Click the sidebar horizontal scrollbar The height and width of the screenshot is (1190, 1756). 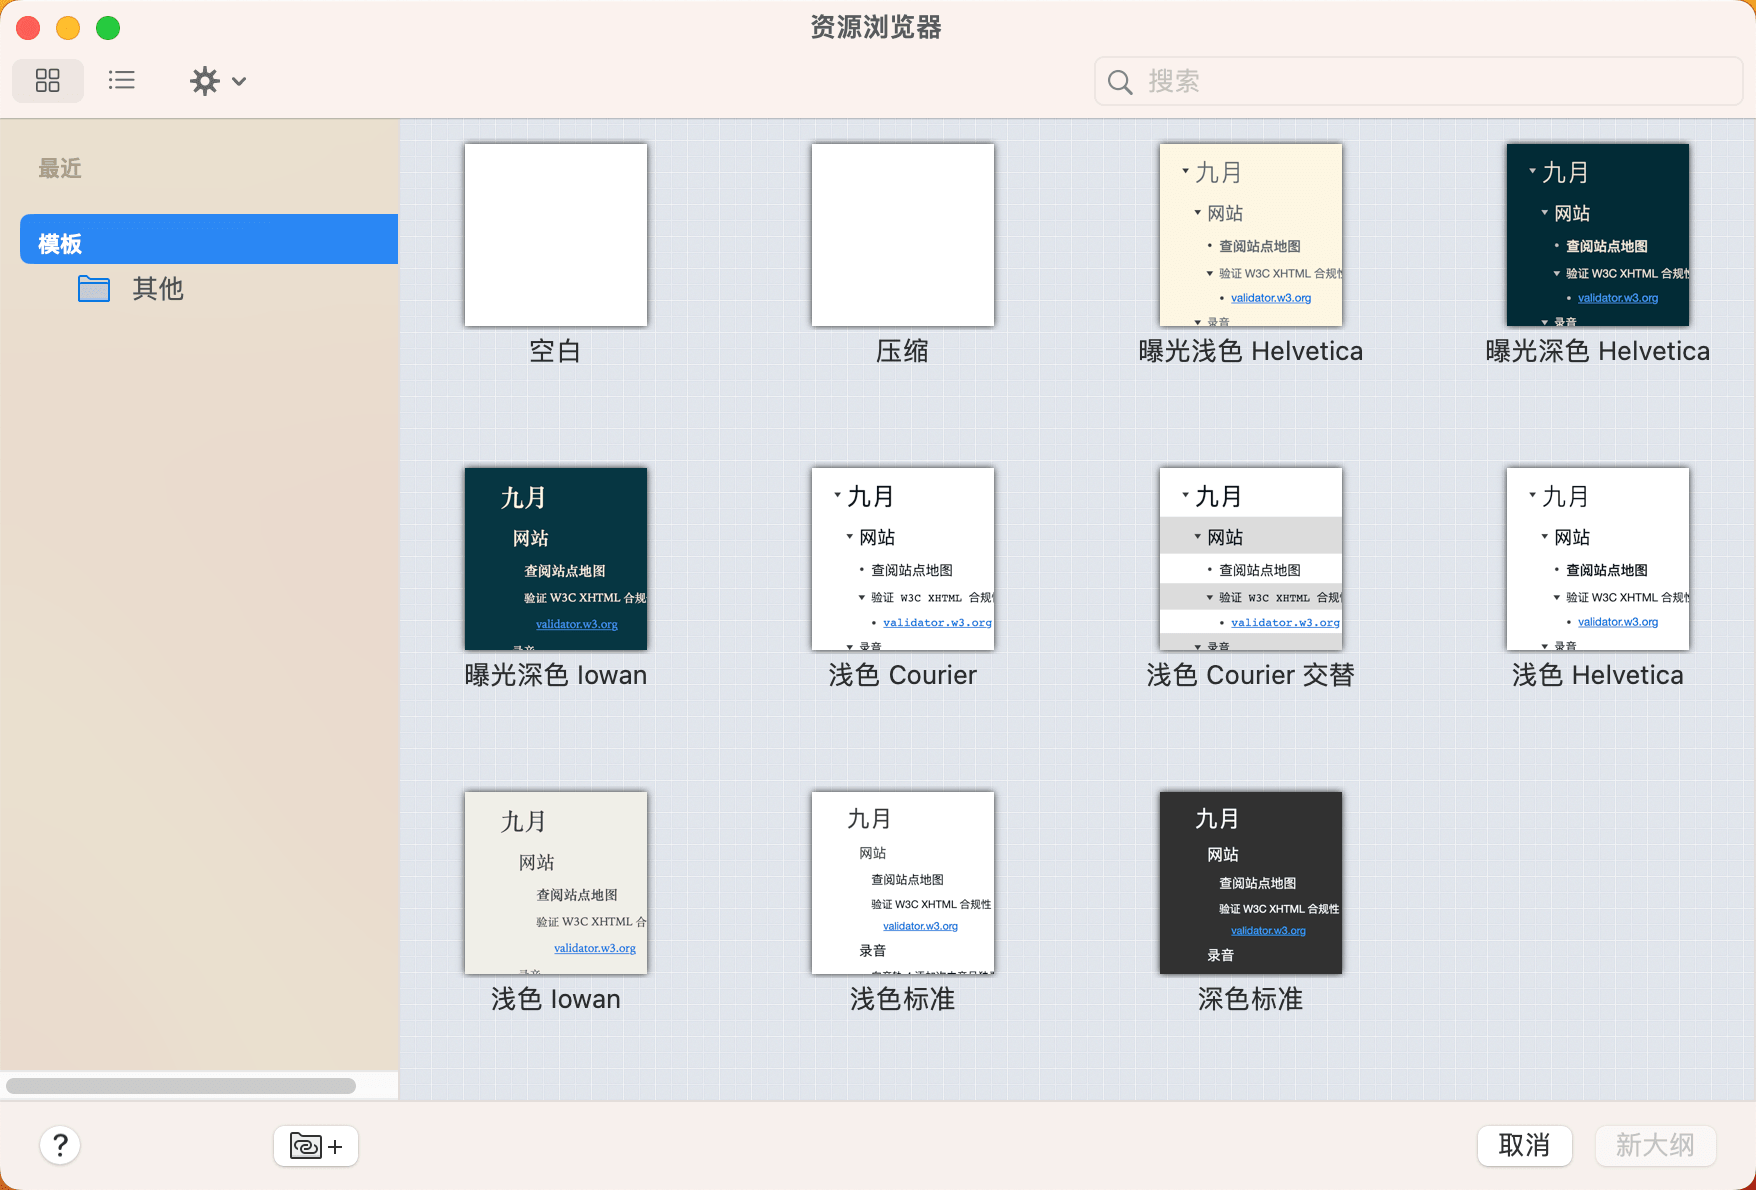click(181, 1086)
